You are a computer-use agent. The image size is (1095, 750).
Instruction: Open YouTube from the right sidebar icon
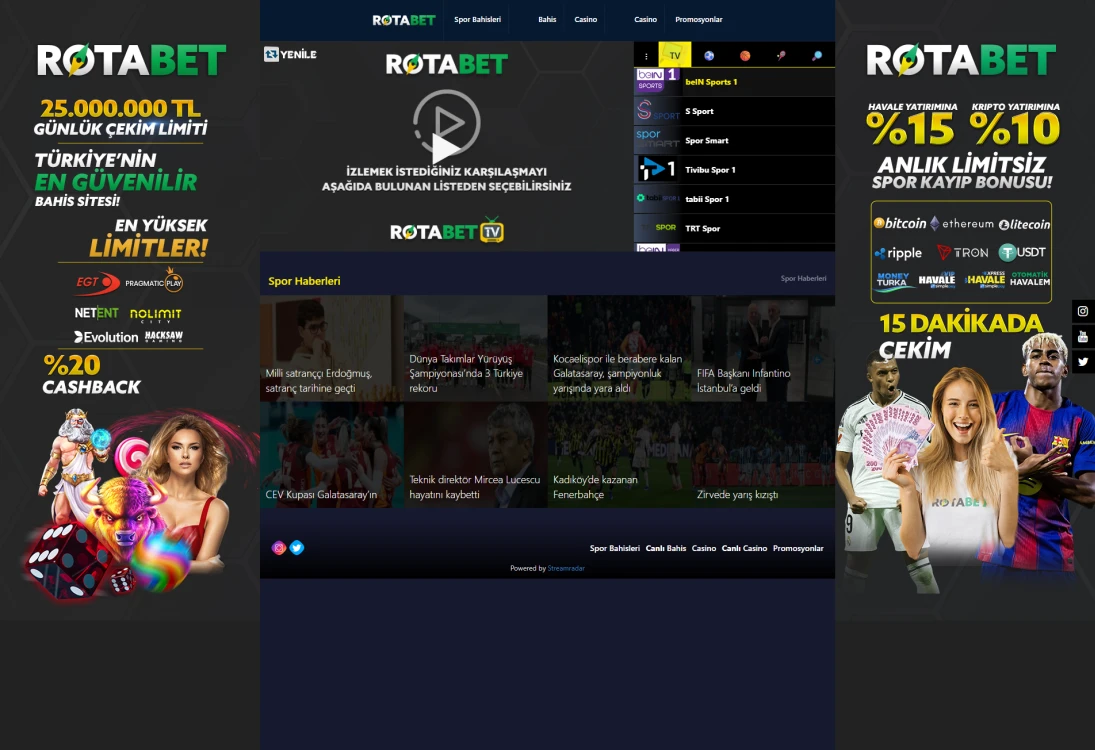coord(1083,336)
